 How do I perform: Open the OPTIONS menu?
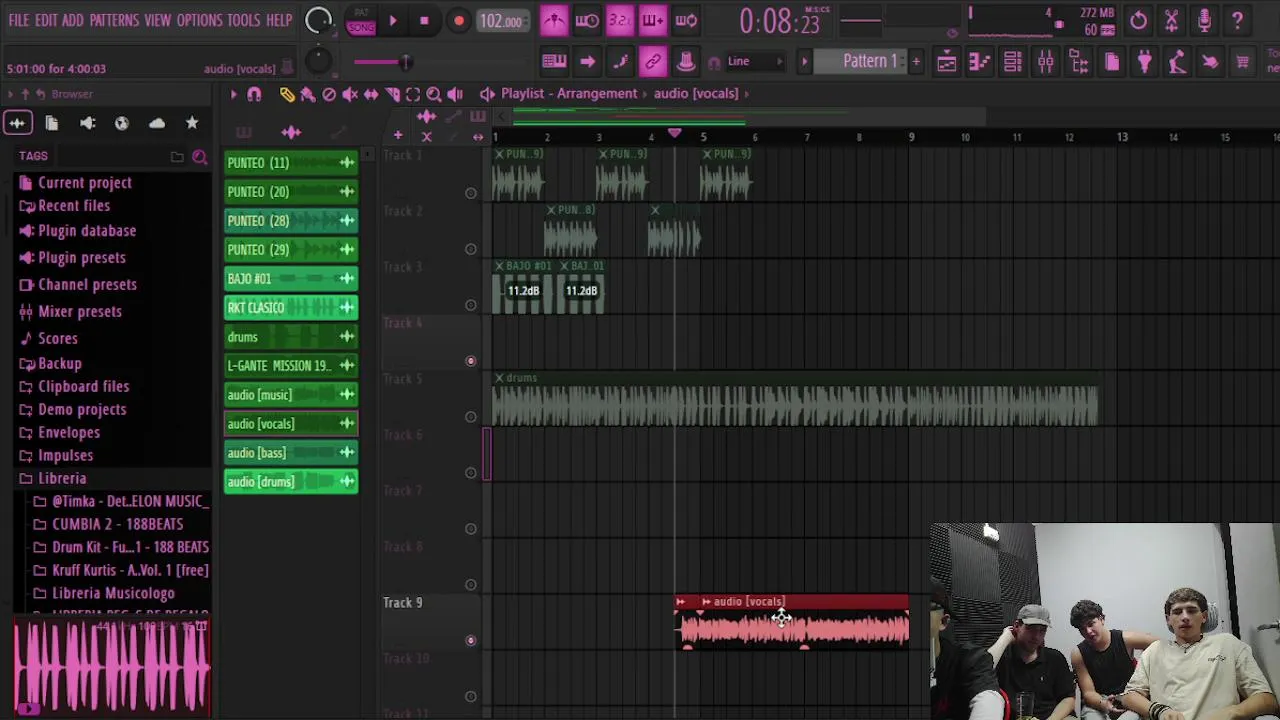coord(199,20)
